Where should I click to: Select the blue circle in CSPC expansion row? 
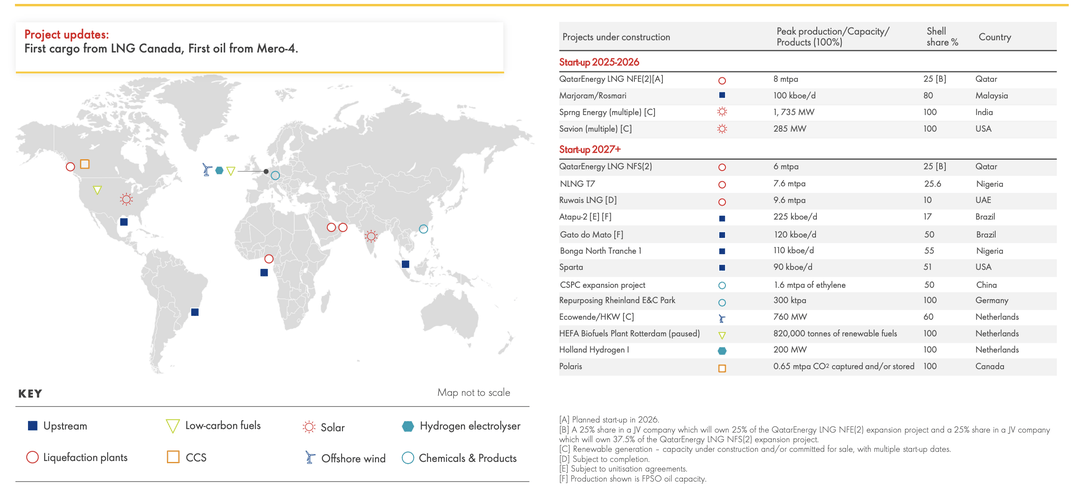(x=722, y=285)
